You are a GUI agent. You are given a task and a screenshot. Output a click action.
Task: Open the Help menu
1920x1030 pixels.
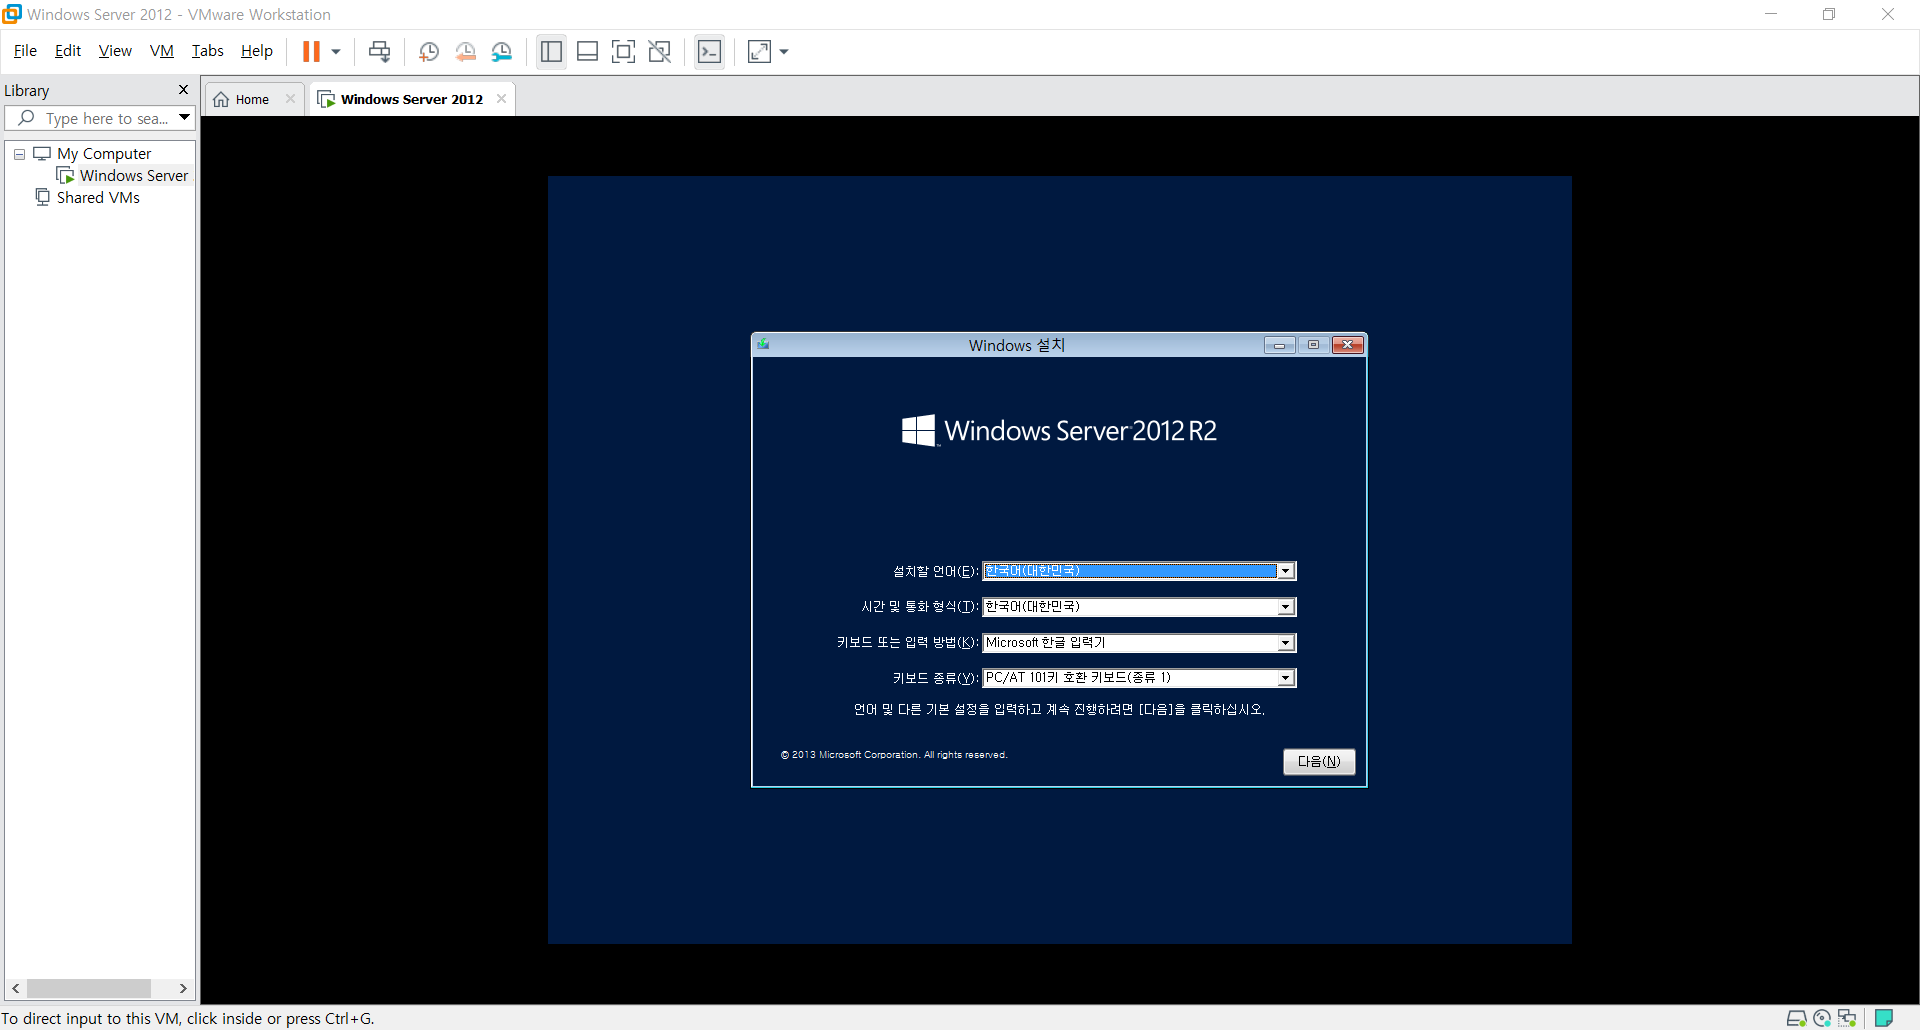pyautogui.click(x=256, y=51)
